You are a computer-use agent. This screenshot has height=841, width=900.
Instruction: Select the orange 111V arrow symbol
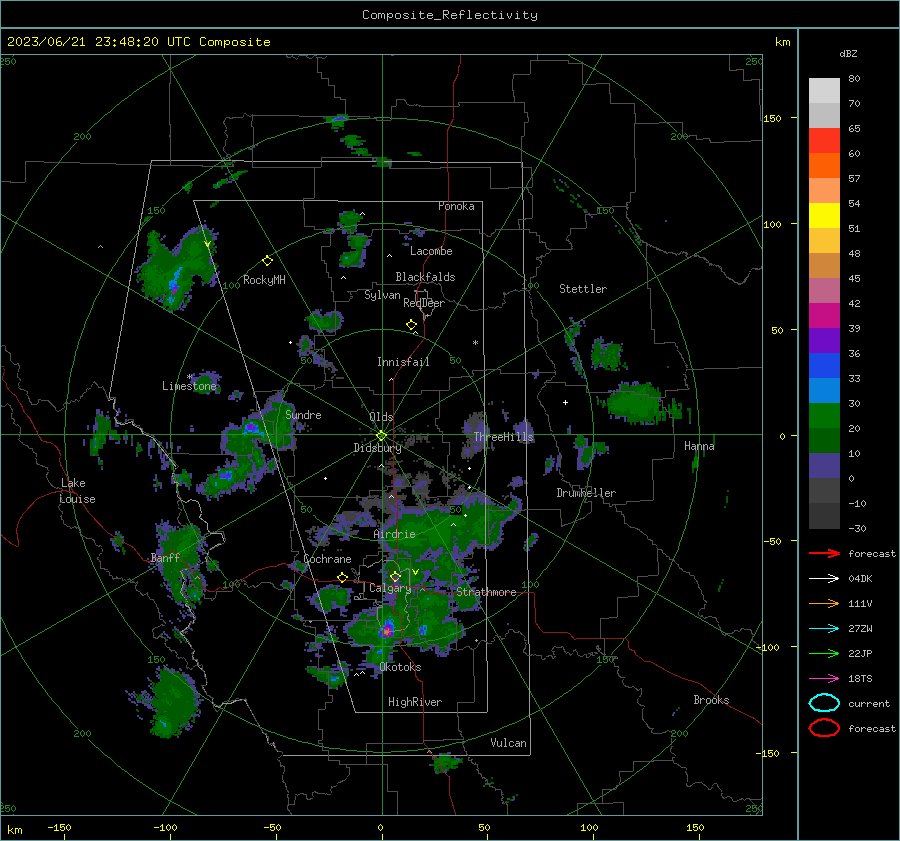coord(824,603)
